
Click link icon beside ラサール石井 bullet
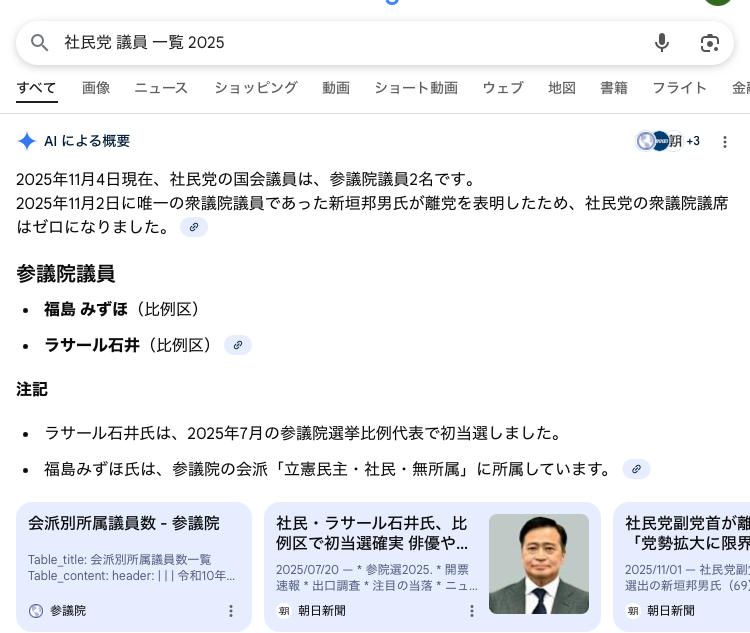[x=238, y=345]
